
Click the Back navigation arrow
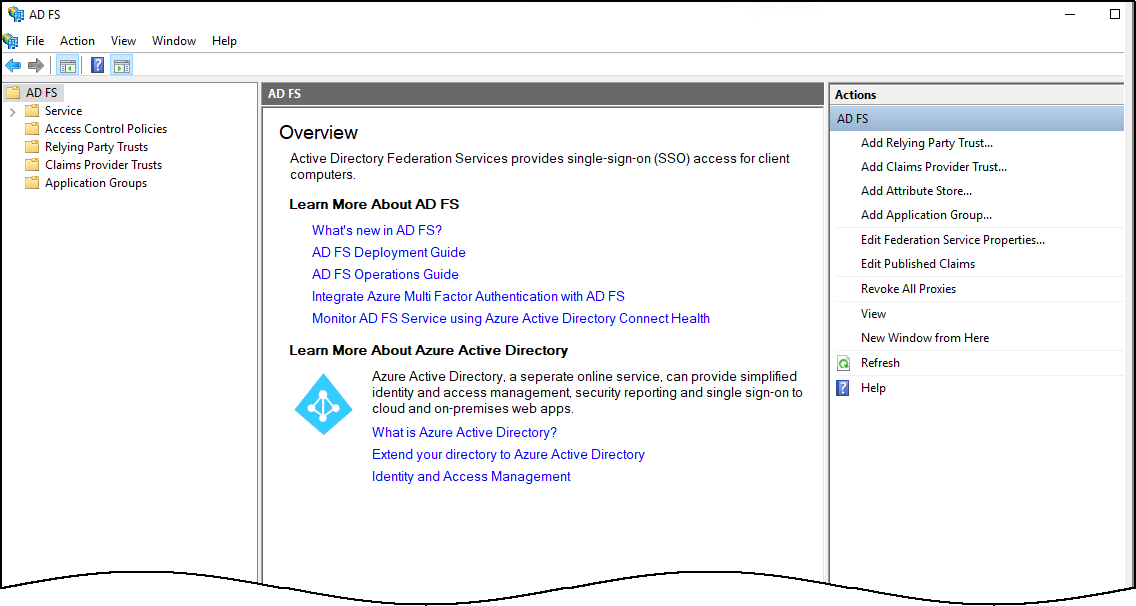13,64
